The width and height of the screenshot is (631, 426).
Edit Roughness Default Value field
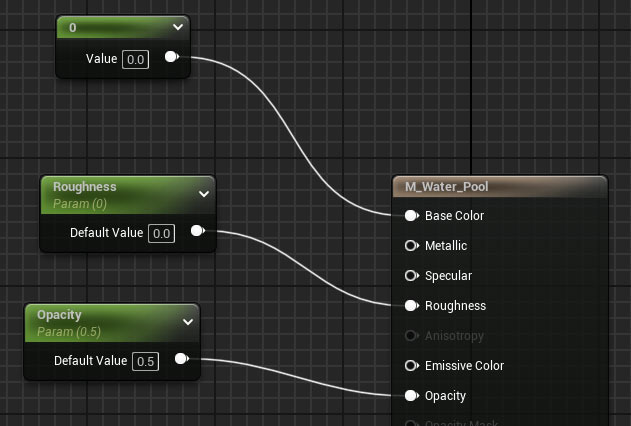(x=161, y=233)
